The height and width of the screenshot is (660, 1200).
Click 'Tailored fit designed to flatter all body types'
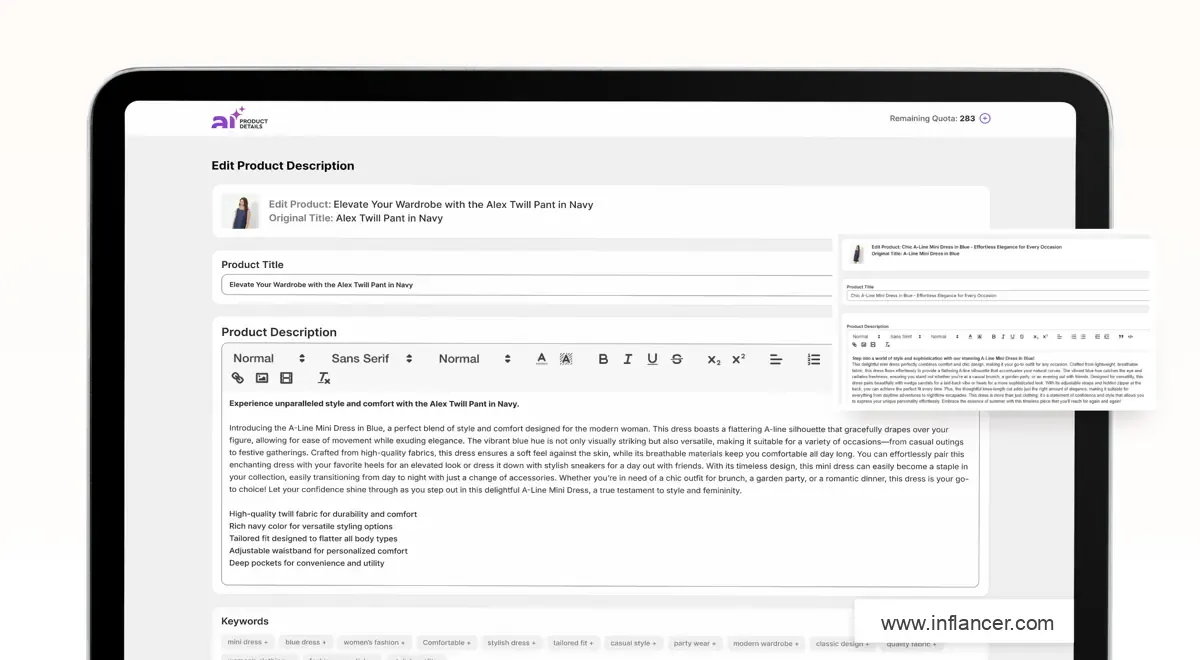tap(312, 538)
